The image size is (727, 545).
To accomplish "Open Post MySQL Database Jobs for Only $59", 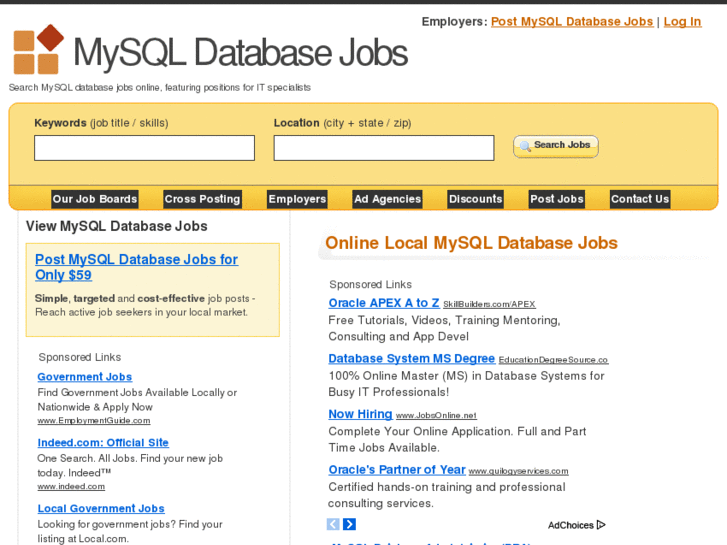I will (x=136, y=267).
